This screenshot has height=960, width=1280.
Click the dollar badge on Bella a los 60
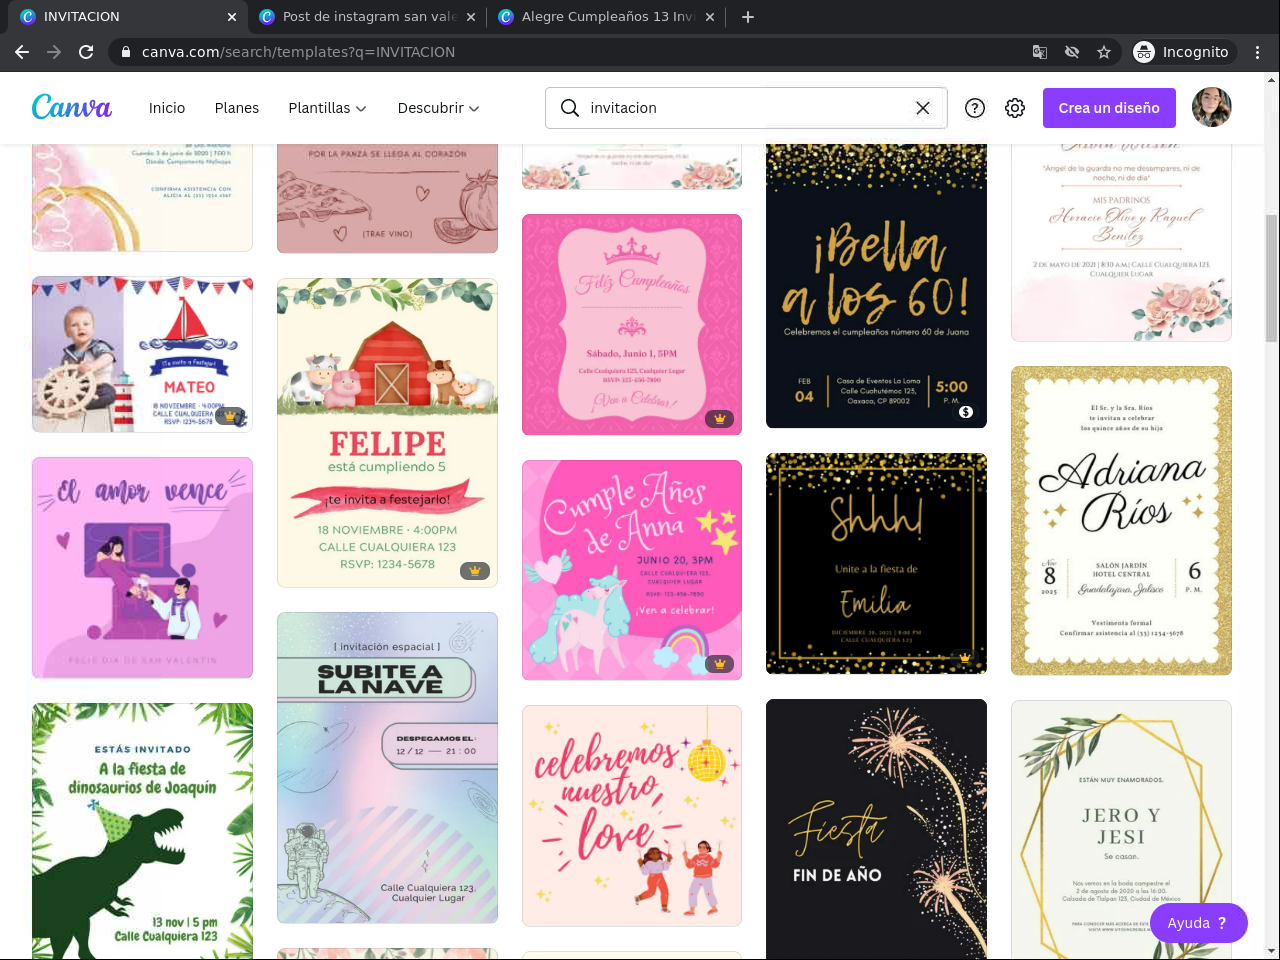966,412
